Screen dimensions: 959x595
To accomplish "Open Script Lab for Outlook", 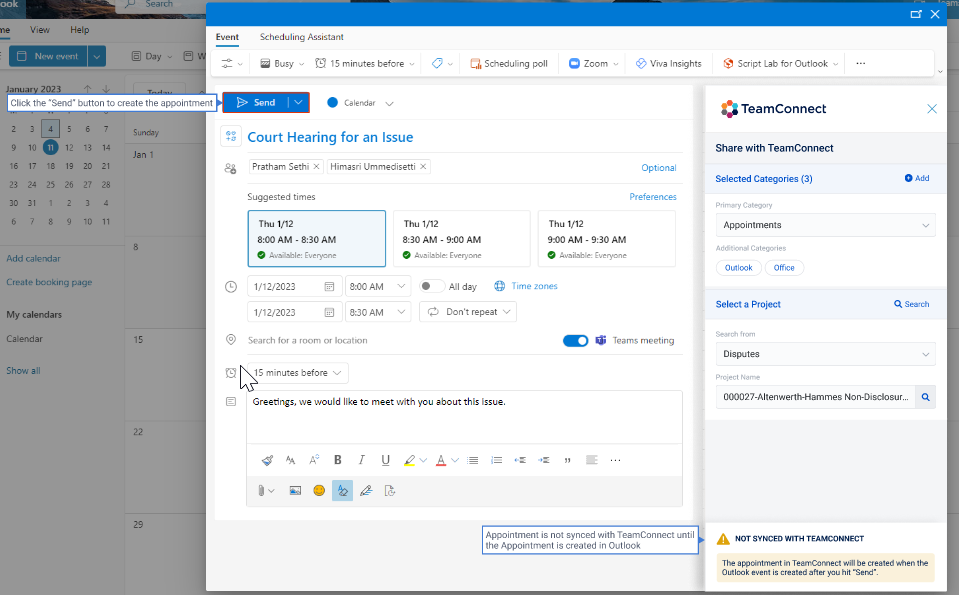I will point(780,64).
